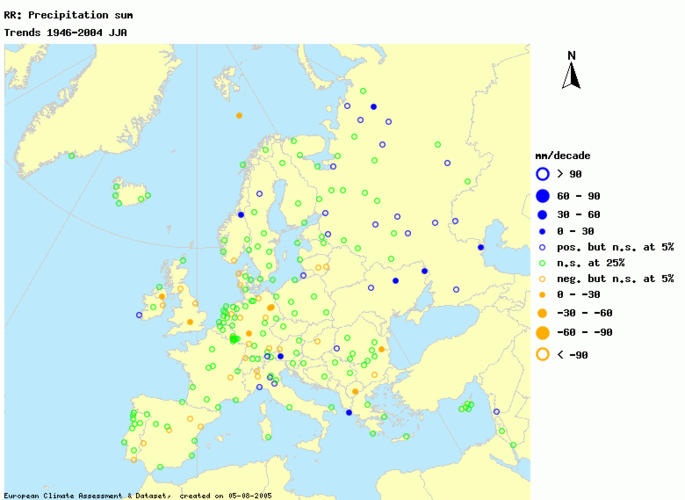The image size is (685, 500).
Task: Click the '-60 - -90' large orange legend dot
Action: tap(541, 332)
